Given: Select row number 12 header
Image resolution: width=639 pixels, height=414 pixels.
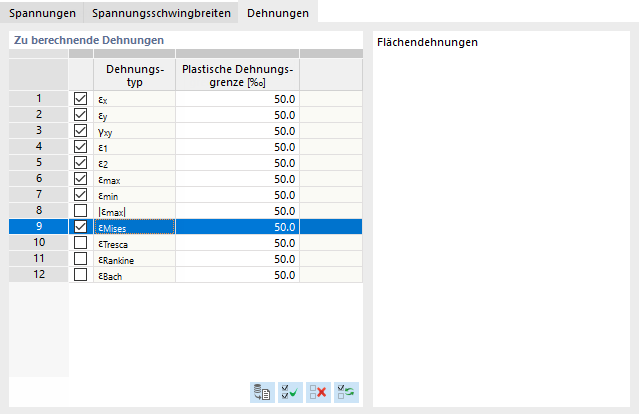Looking at the screenshot, I should tap(39, 275).
